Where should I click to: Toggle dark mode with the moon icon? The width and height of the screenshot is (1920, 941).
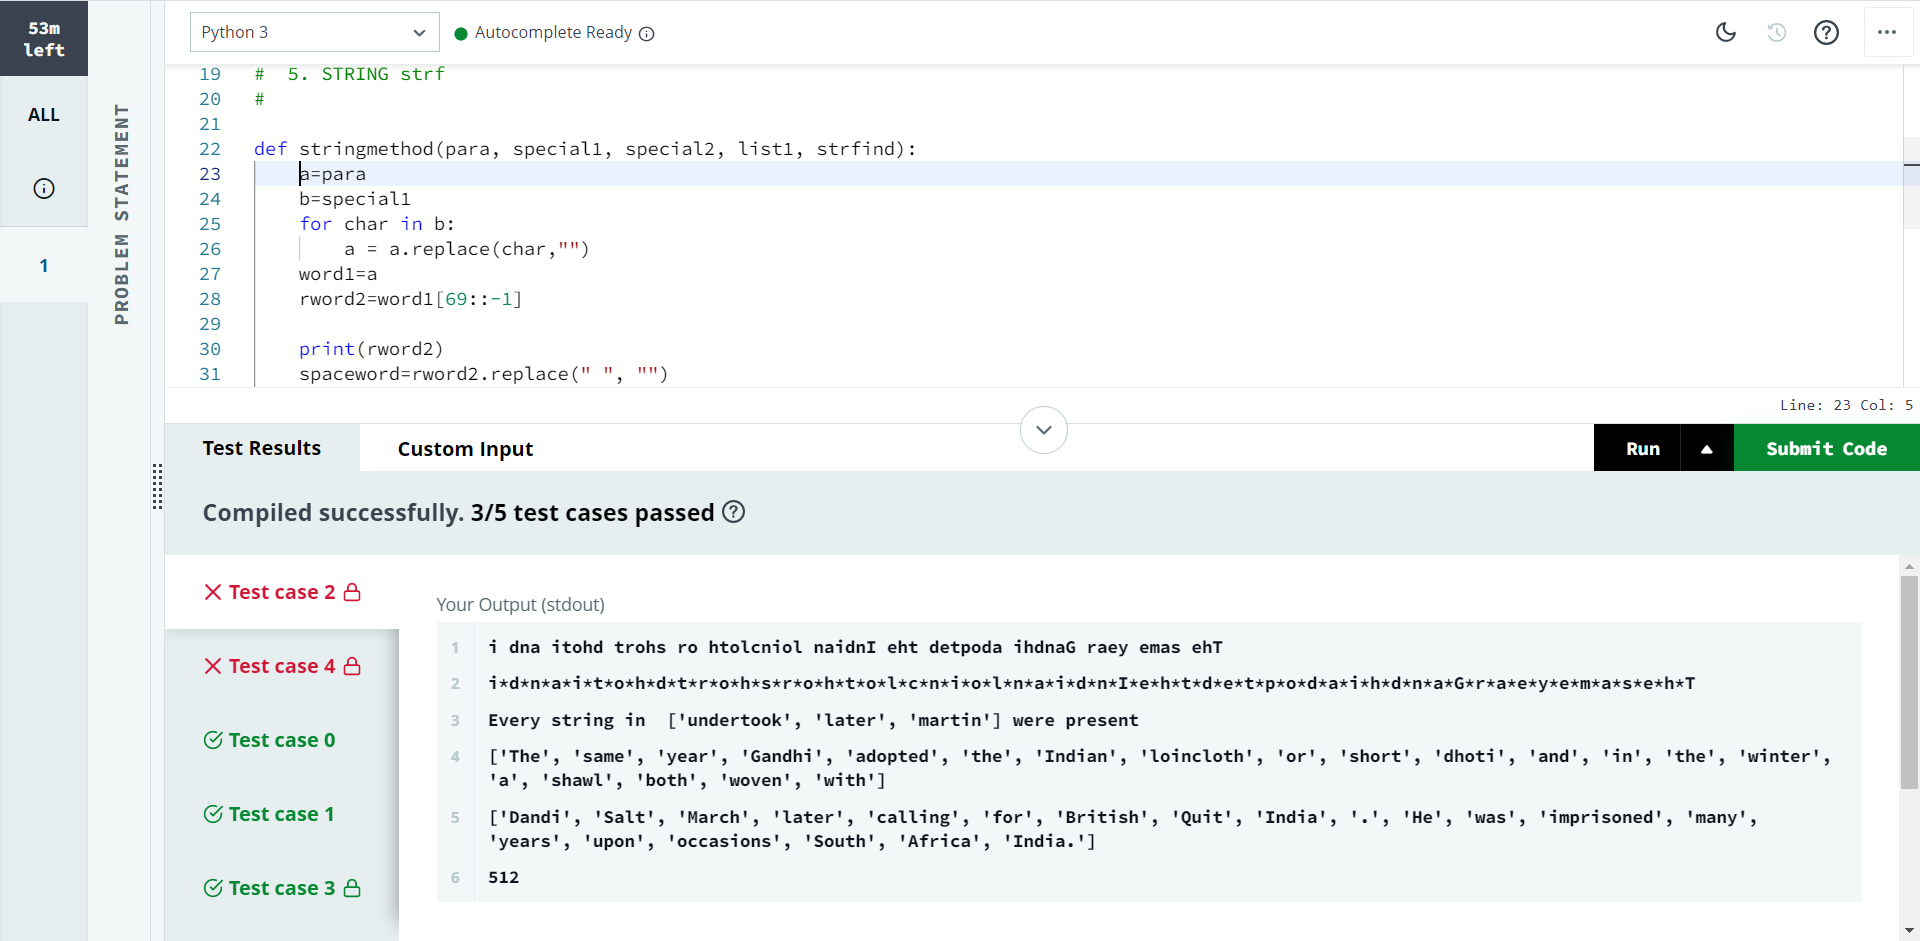coord(1726,32)
